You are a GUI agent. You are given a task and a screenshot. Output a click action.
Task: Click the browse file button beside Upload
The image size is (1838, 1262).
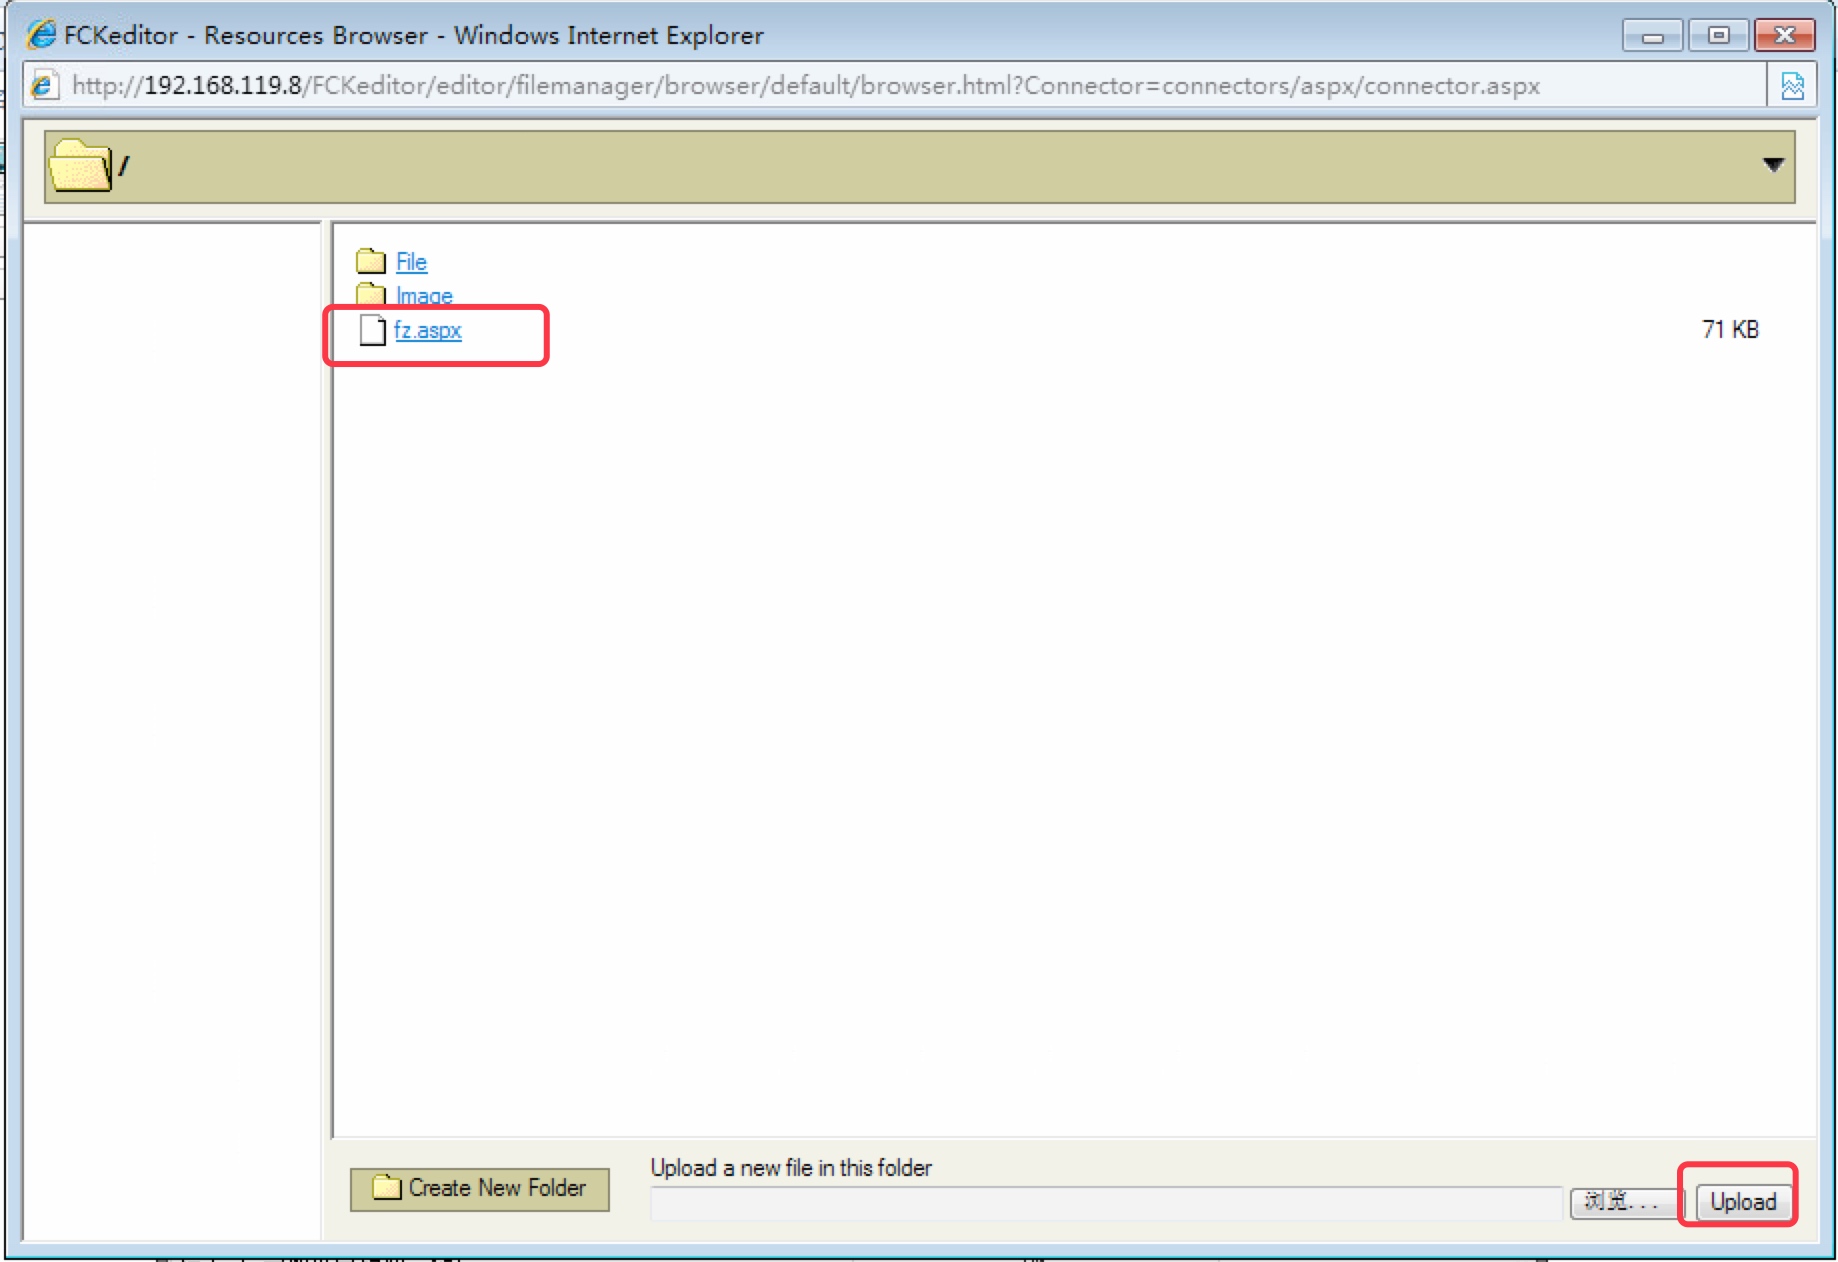(1626, 1202)
